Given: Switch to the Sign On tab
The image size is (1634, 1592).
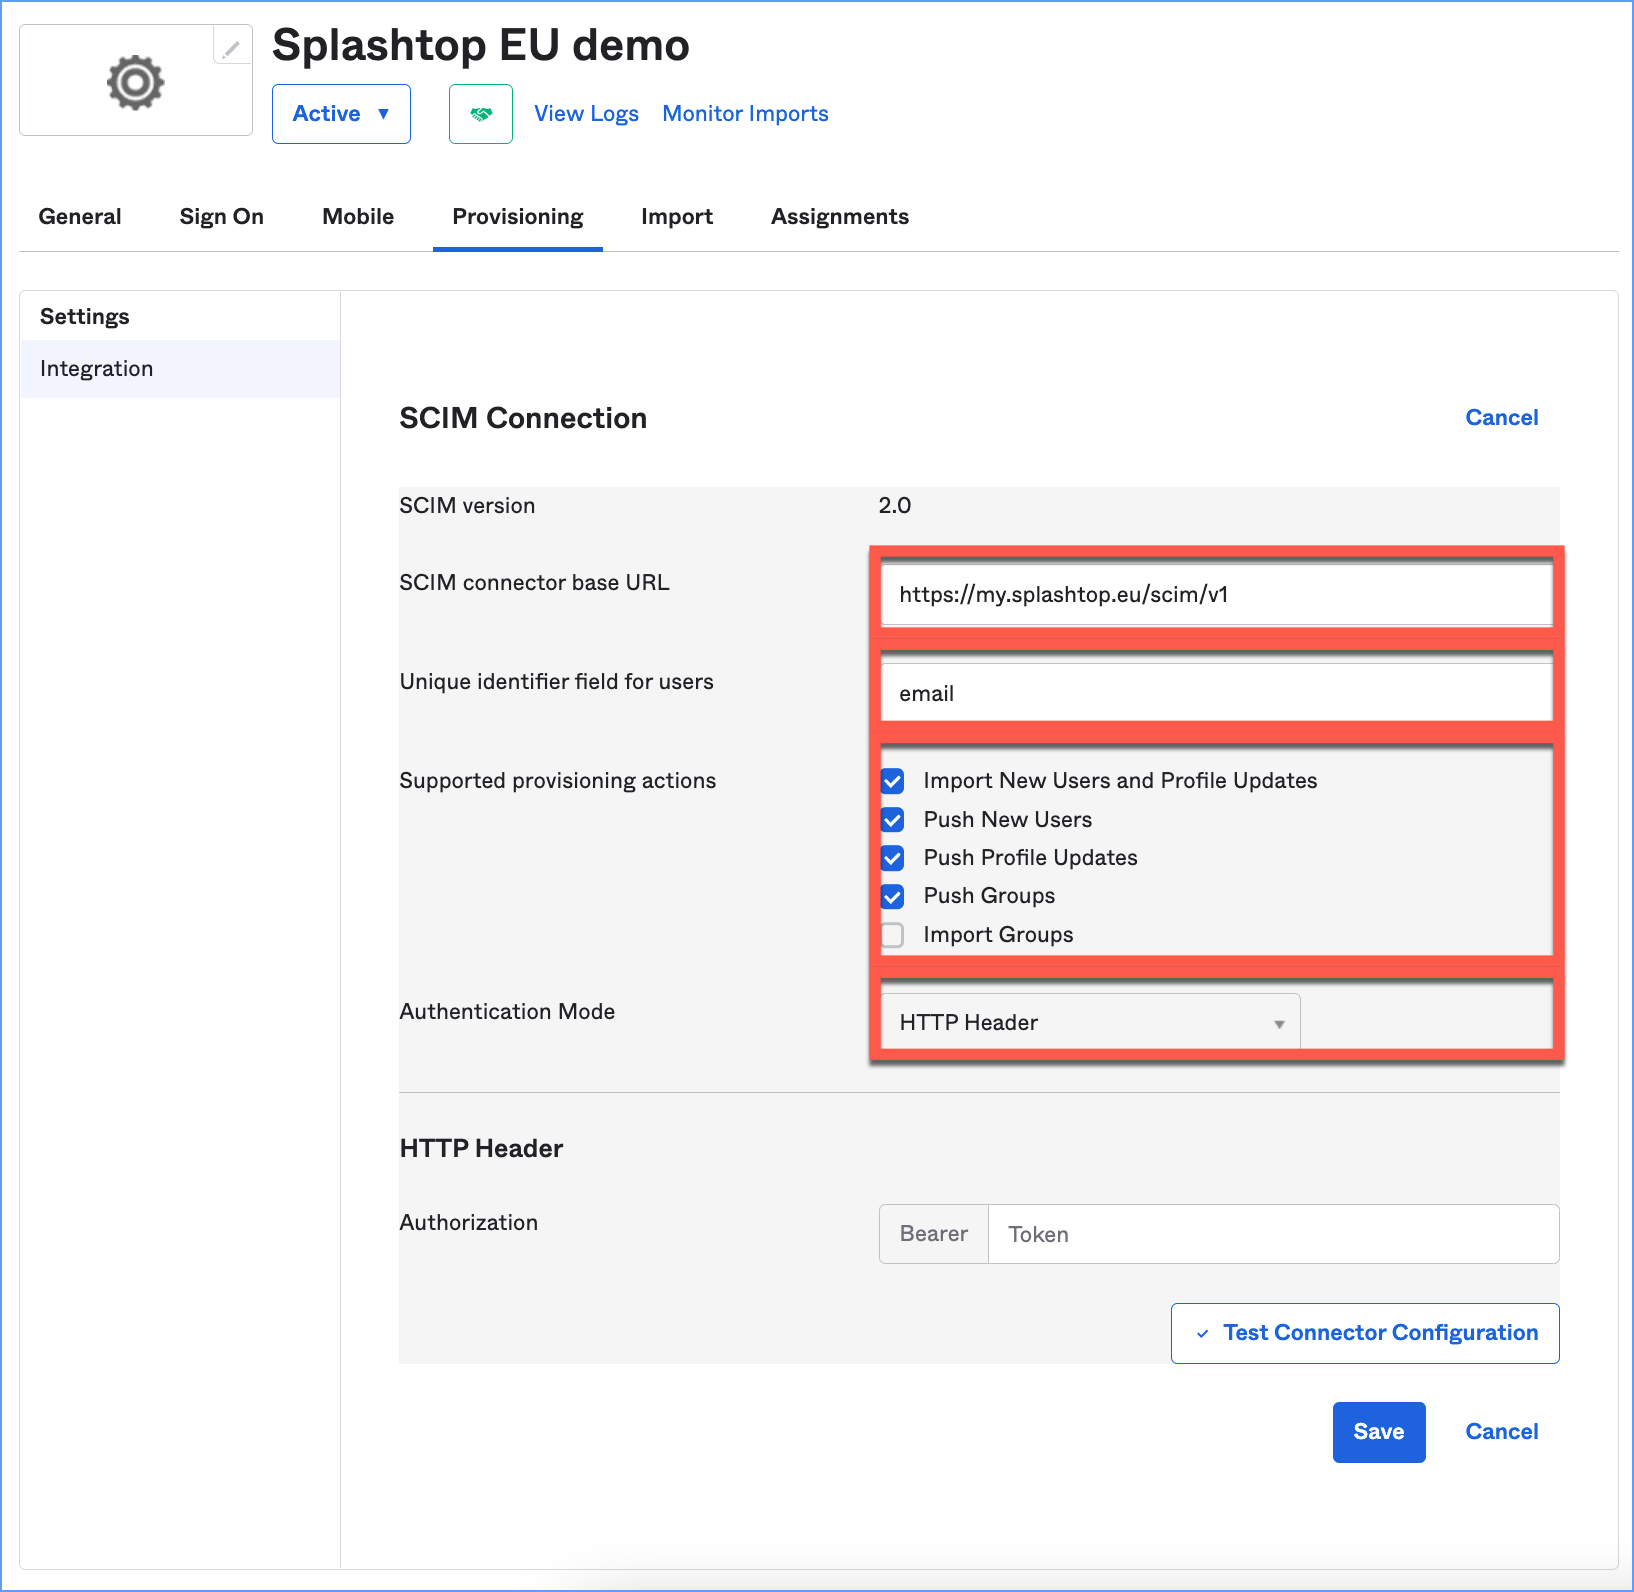Looking at the screenshot, I should tap(222, 217).
